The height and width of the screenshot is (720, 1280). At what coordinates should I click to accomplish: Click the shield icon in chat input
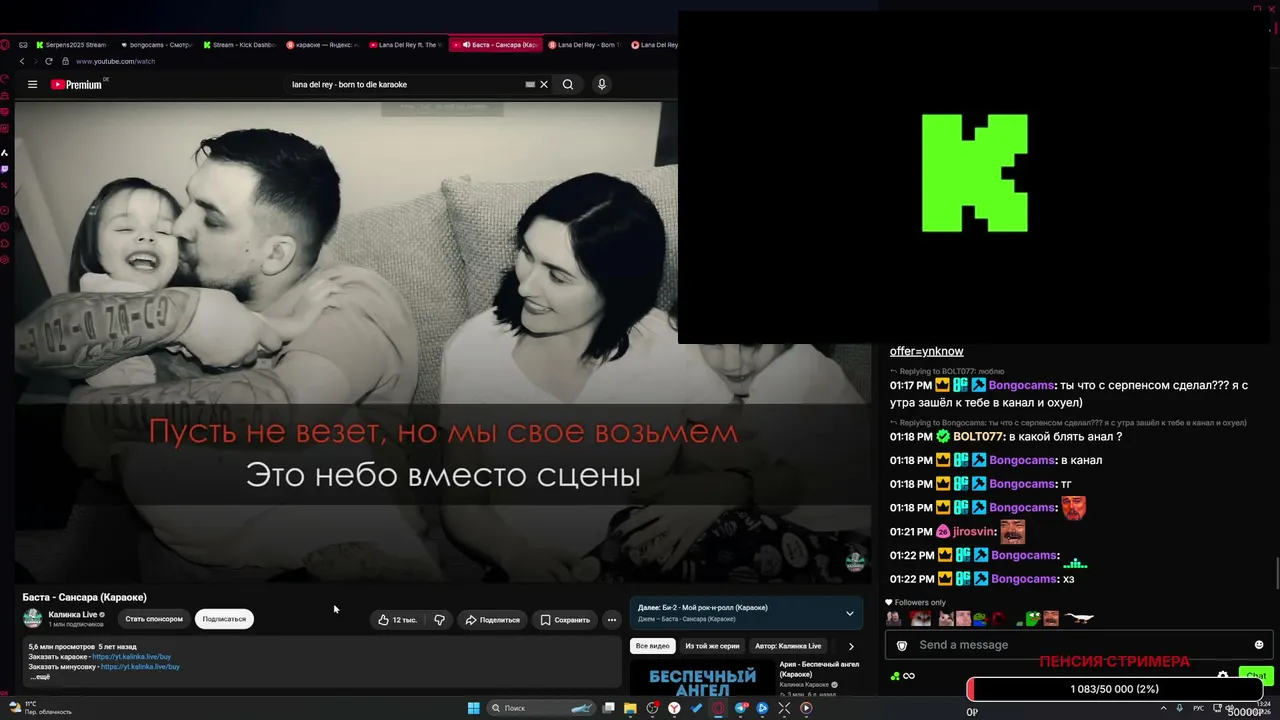pos(902,645)
